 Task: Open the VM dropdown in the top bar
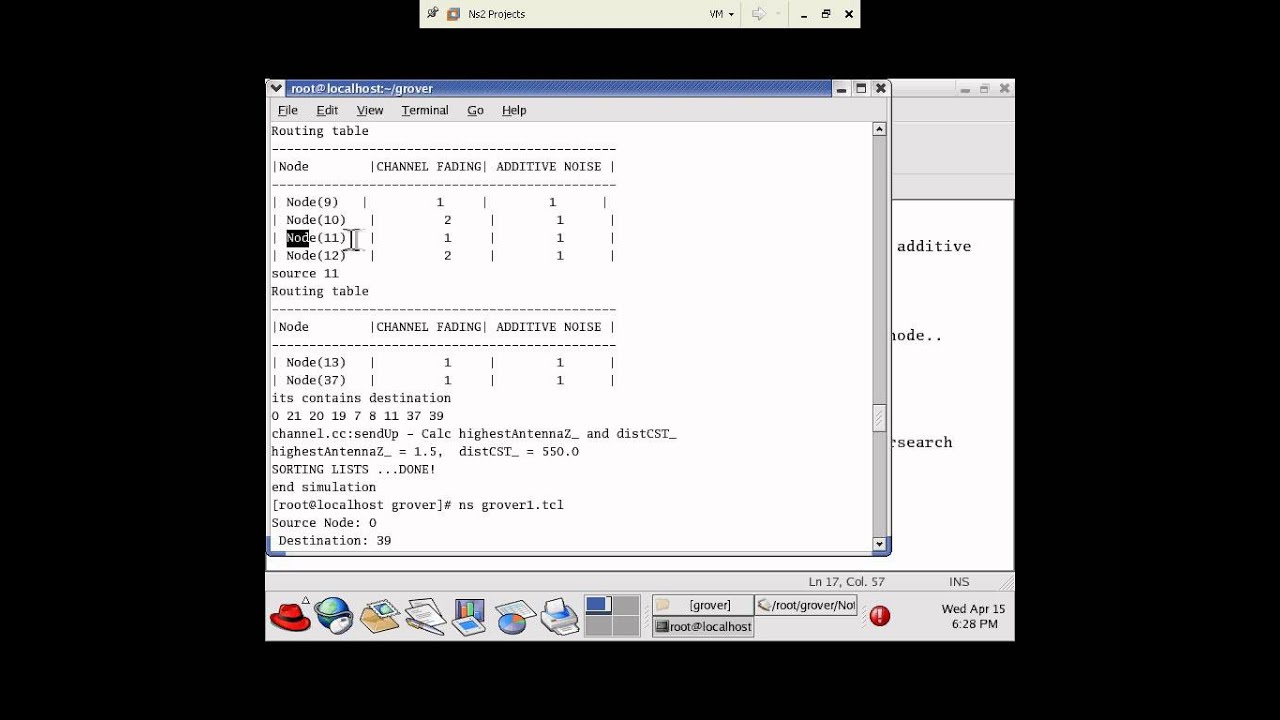click(722, 14)
